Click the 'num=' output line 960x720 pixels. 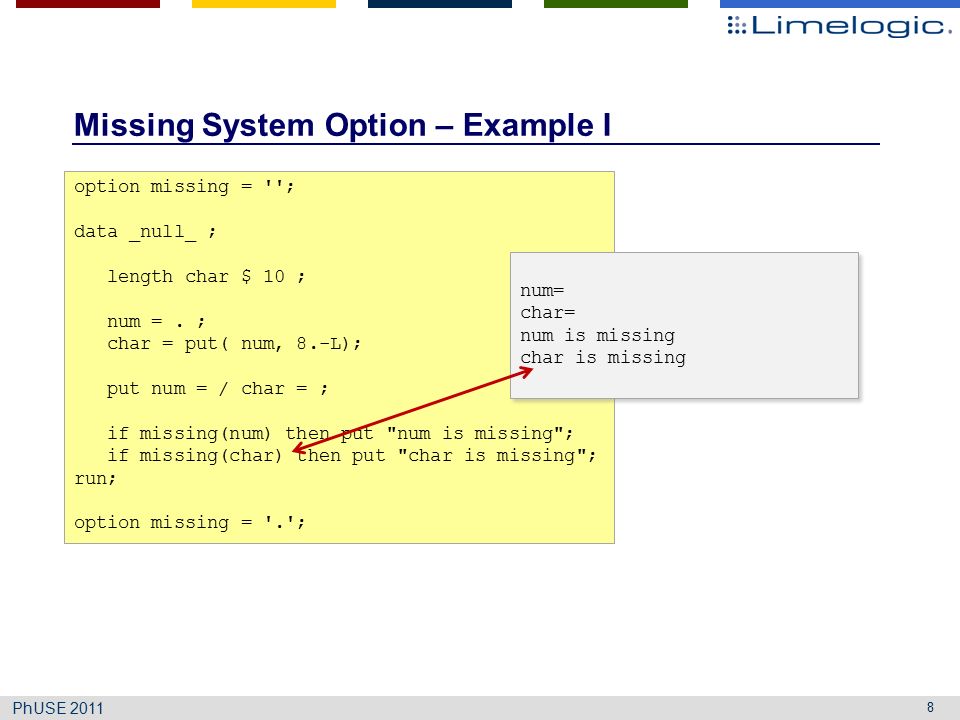542,291
